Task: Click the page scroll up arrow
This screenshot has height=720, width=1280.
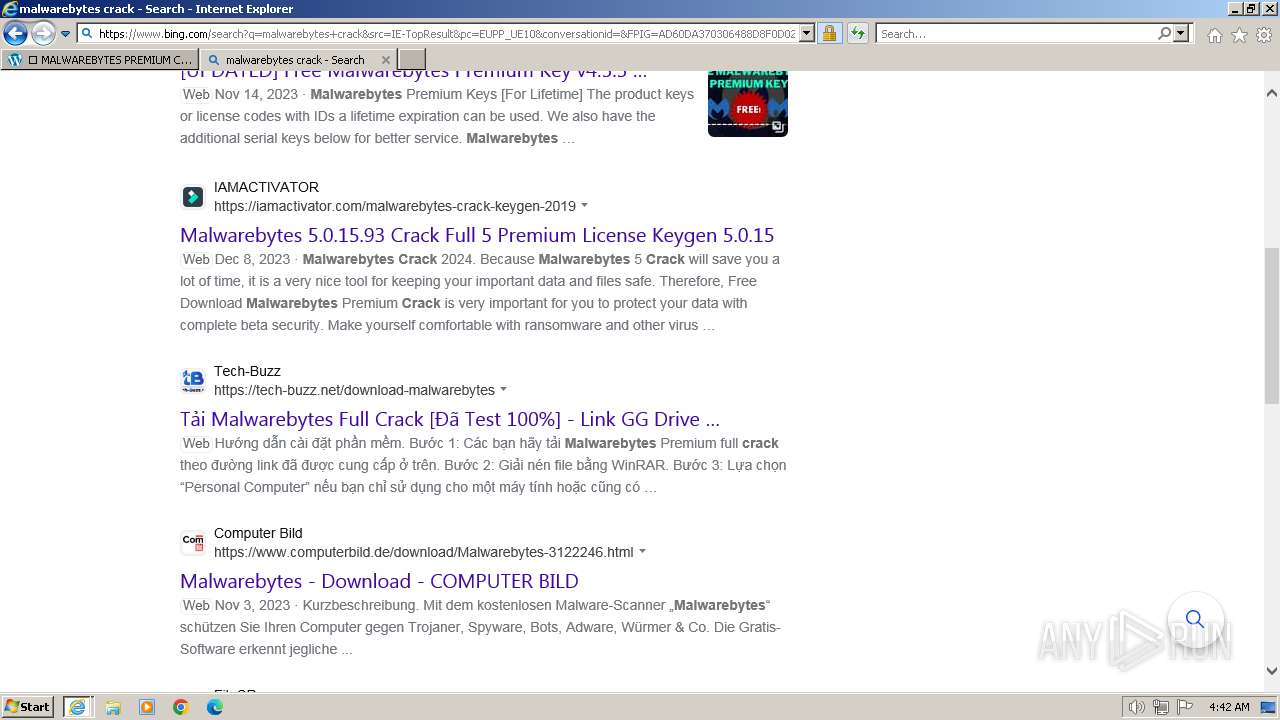Action: point(1272,93)
